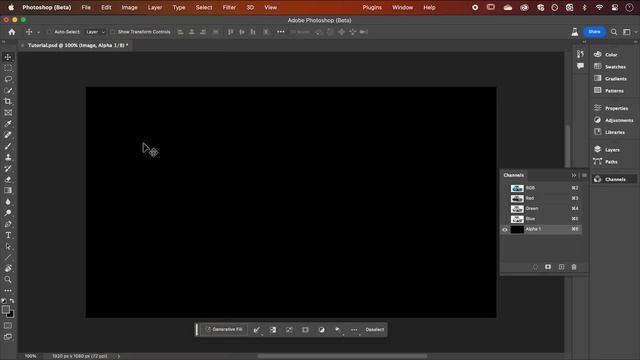Screen dimensions: 640x360
Task: Open the align options three-dots menu
Action: 280,32
